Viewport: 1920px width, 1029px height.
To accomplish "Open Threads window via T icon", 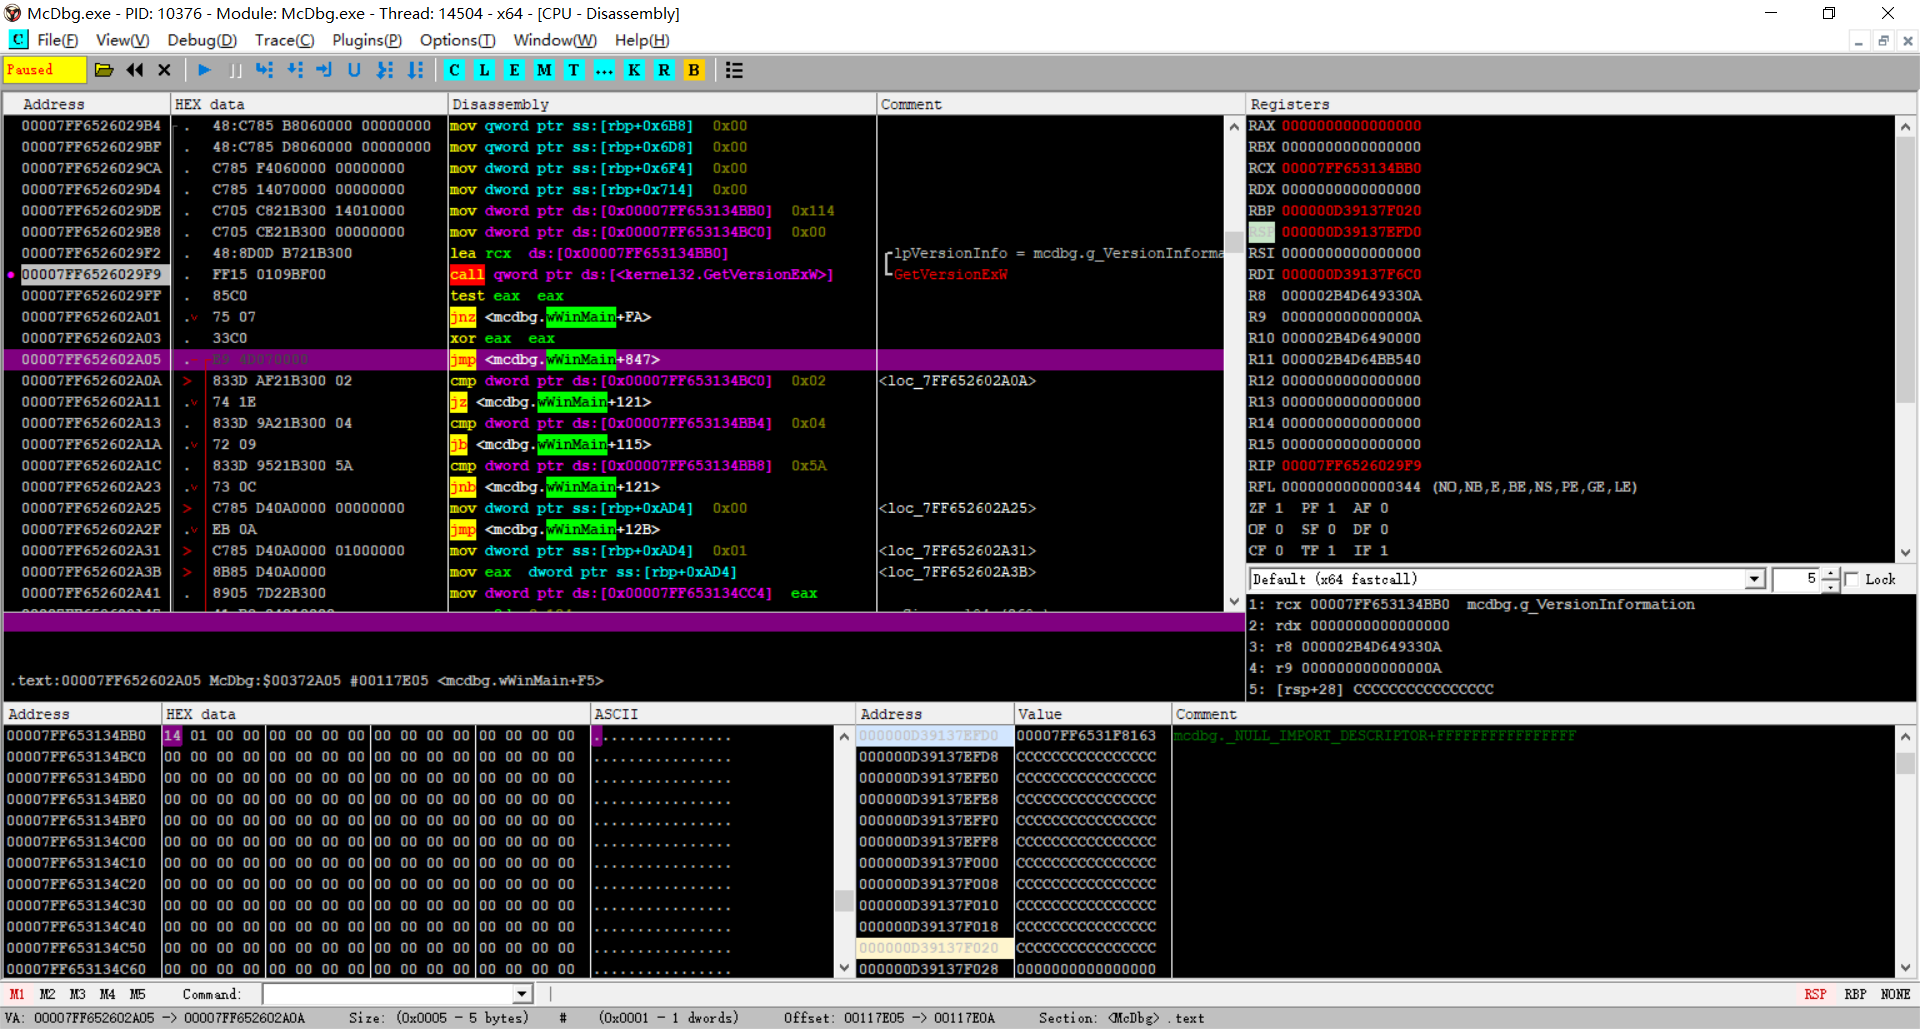I will pos(574,70).
